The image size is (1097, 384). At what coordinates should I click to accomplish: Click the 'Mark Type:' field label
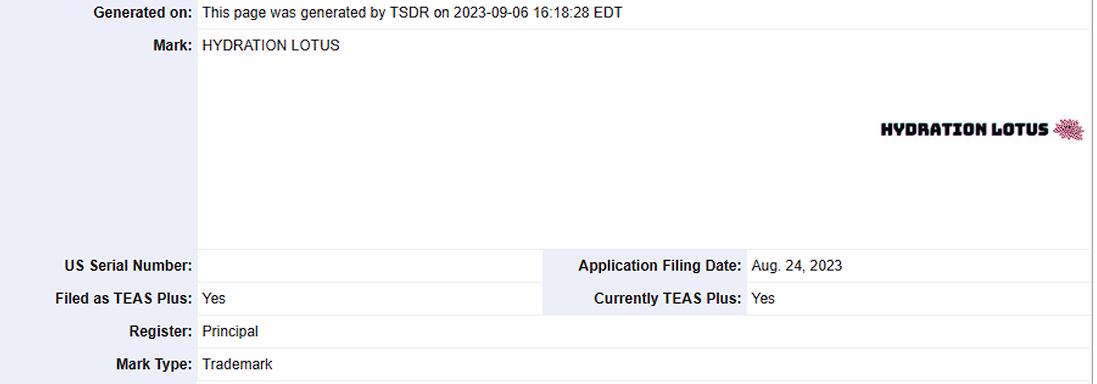tap(154, 364)
